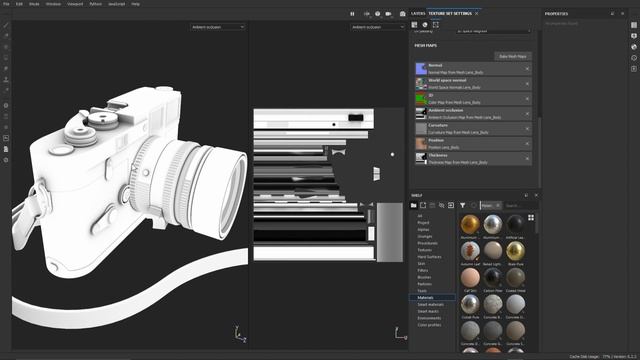This screenshot has width=640, height=360.
Task: Toggle the Shelf folder tree icon
Action: [413, 205]
